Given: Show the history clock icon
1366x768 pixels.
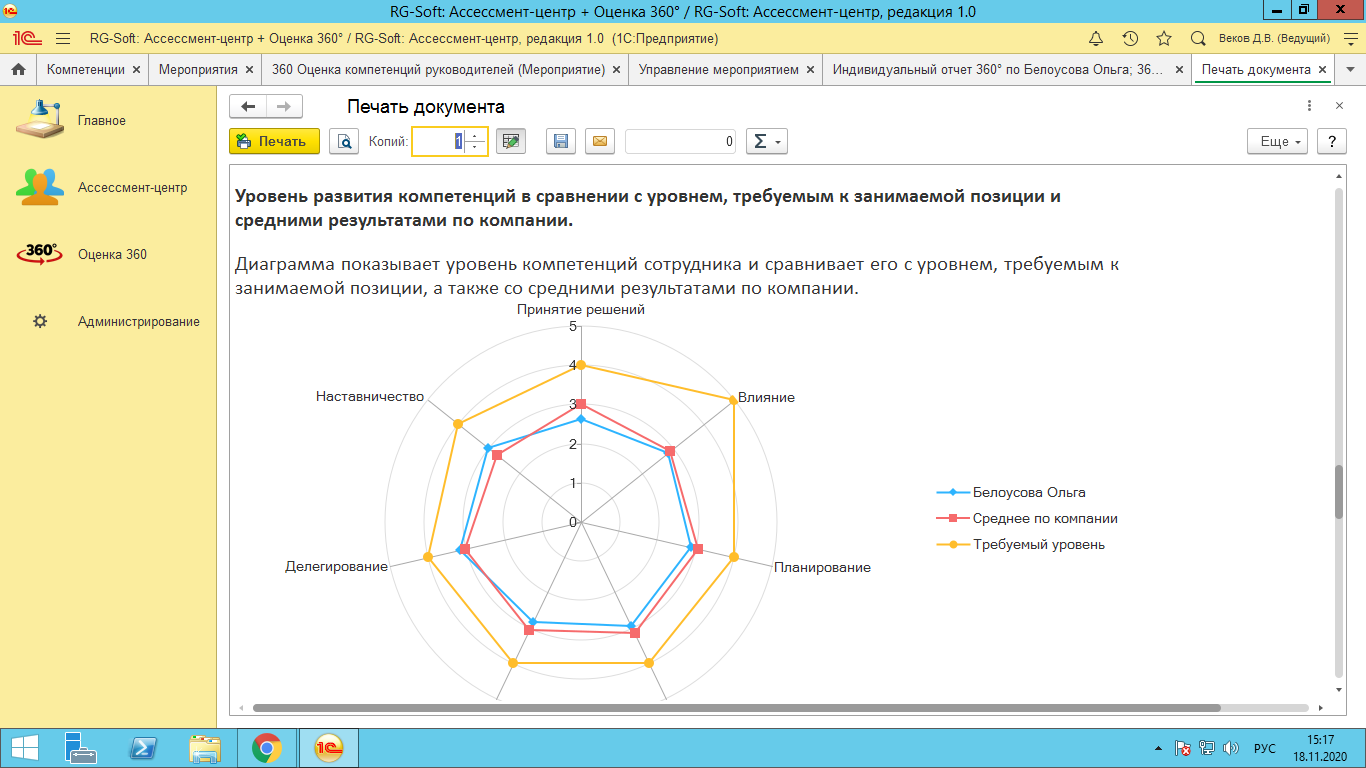Looking at the screenshot, I should 1130,39.
